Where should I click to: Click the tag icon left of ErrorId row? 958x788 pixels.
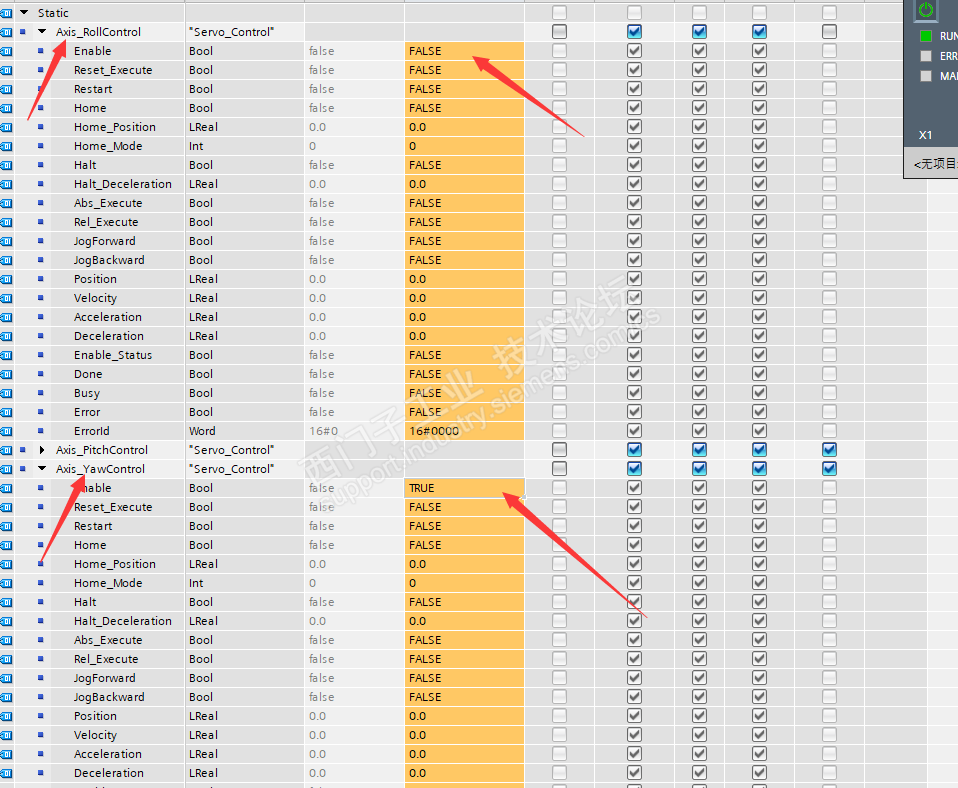(x=6, y=431)
